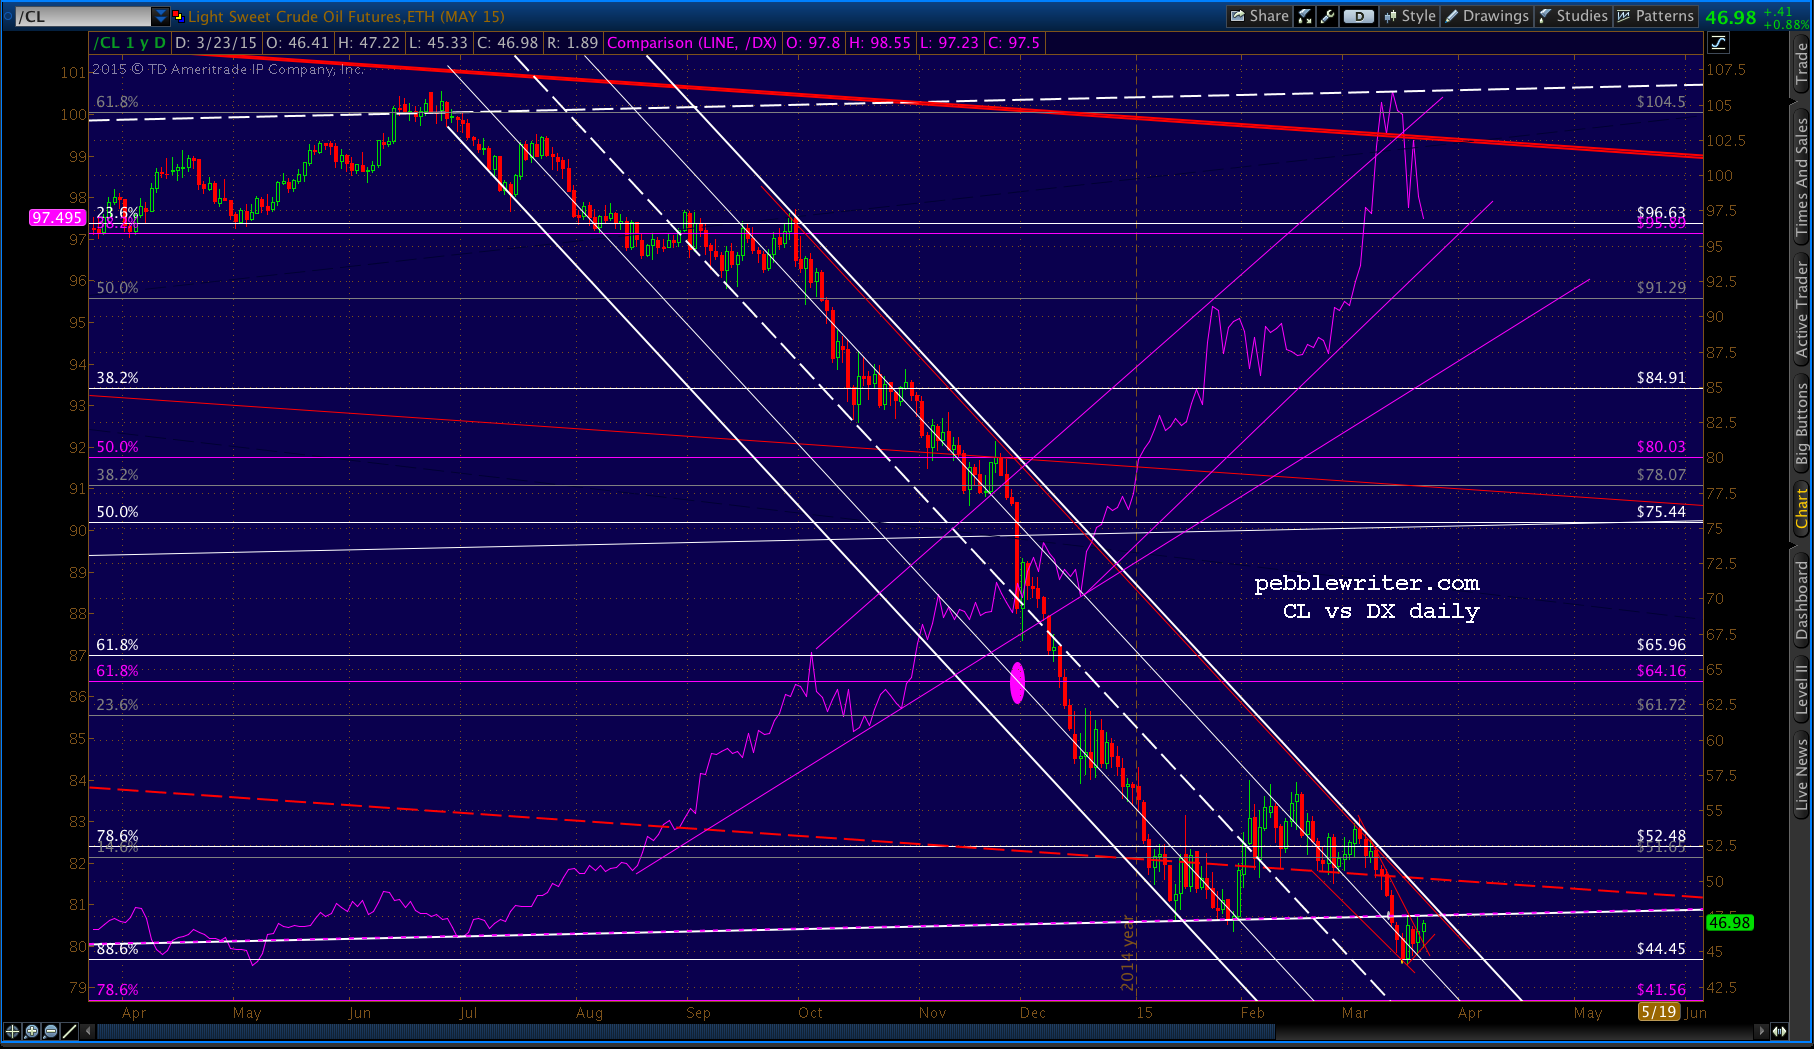The height and width of the screenshot is (1049, 1814).
Task: Open chart settings wrench icon
Action: coord(1327,16)
